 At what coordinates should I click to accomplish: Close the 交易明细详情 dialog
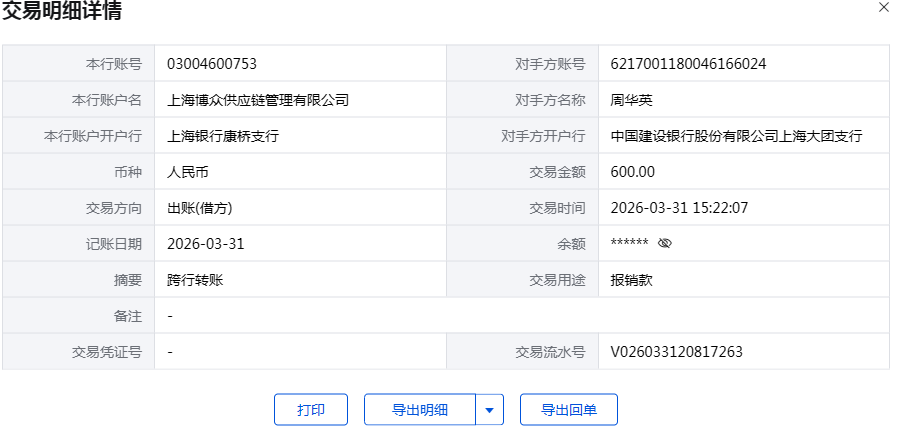coord(883,7)
